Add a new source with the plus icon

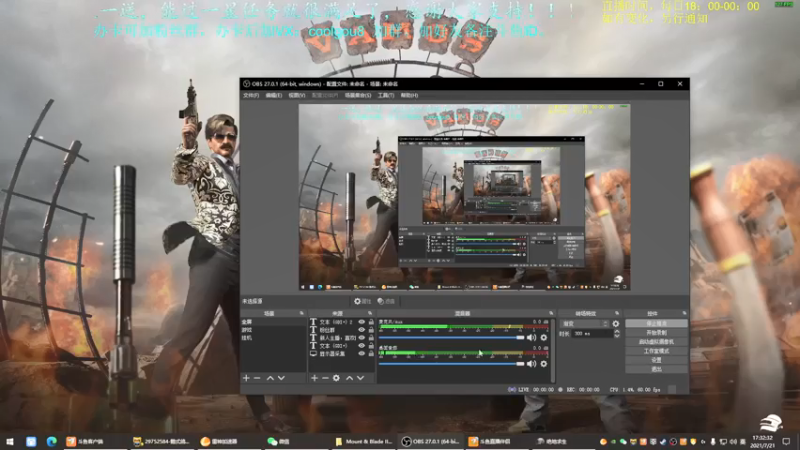tap(314, 378)
